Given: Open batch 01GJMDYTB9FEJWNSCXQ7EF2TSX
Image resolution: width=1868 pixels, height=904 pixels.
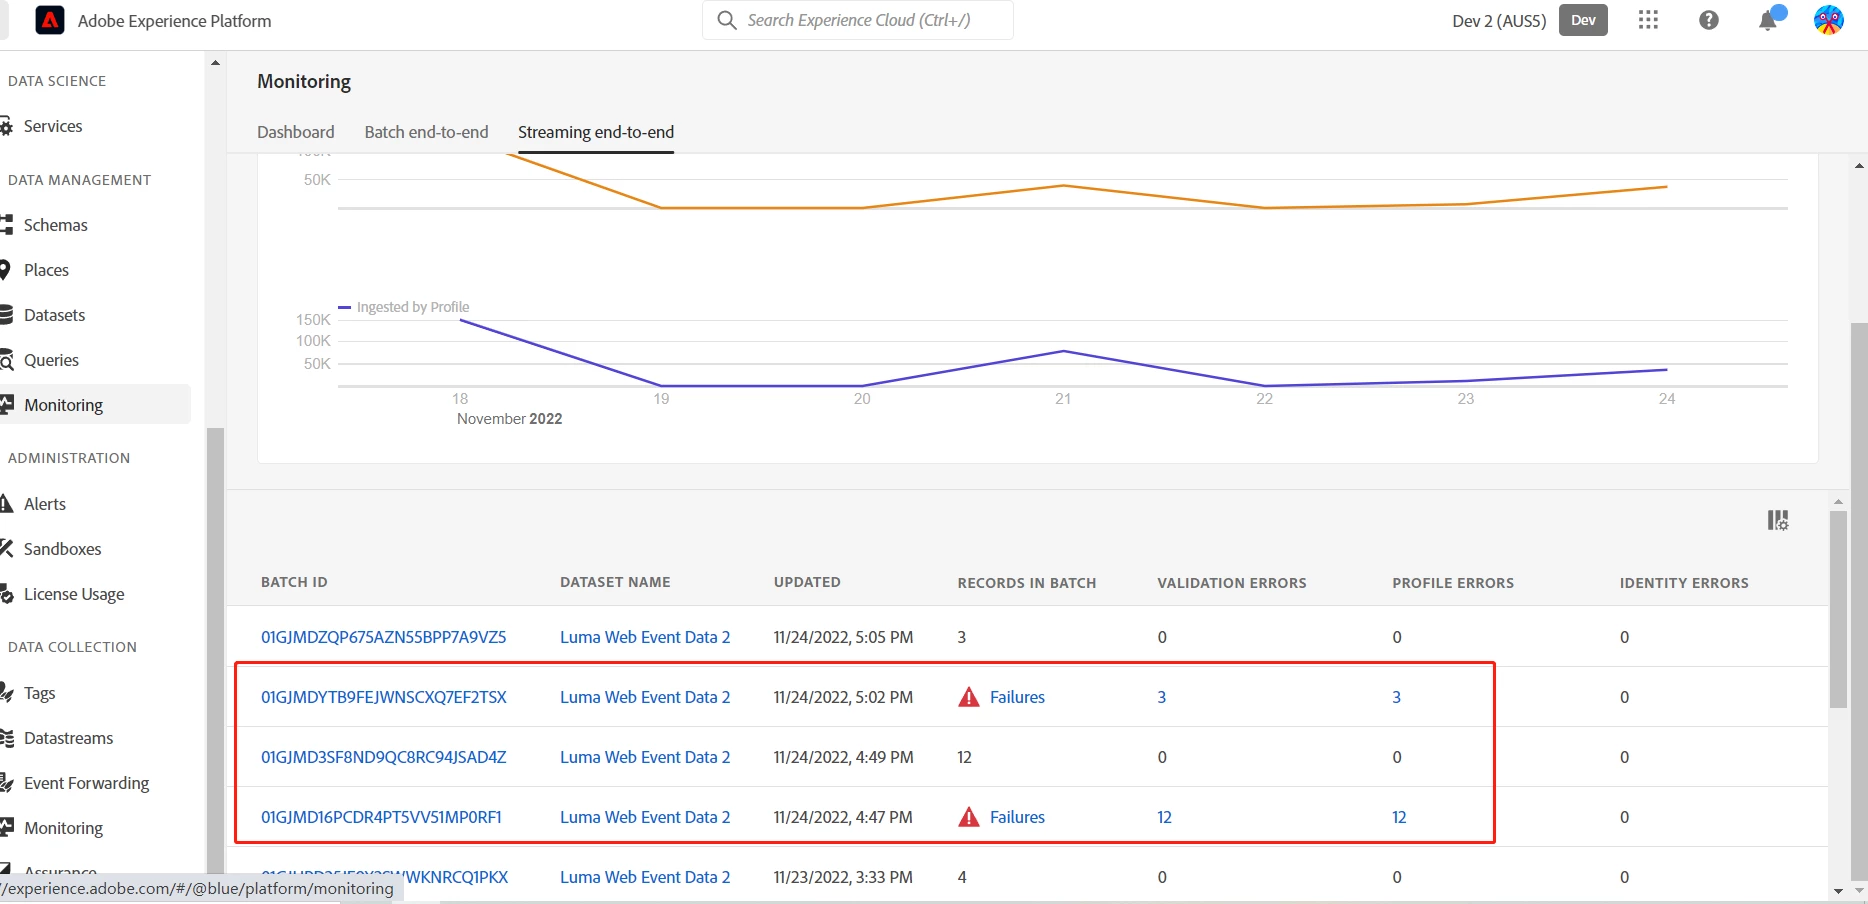Looking at the screenshot, I should pos(384,697).
